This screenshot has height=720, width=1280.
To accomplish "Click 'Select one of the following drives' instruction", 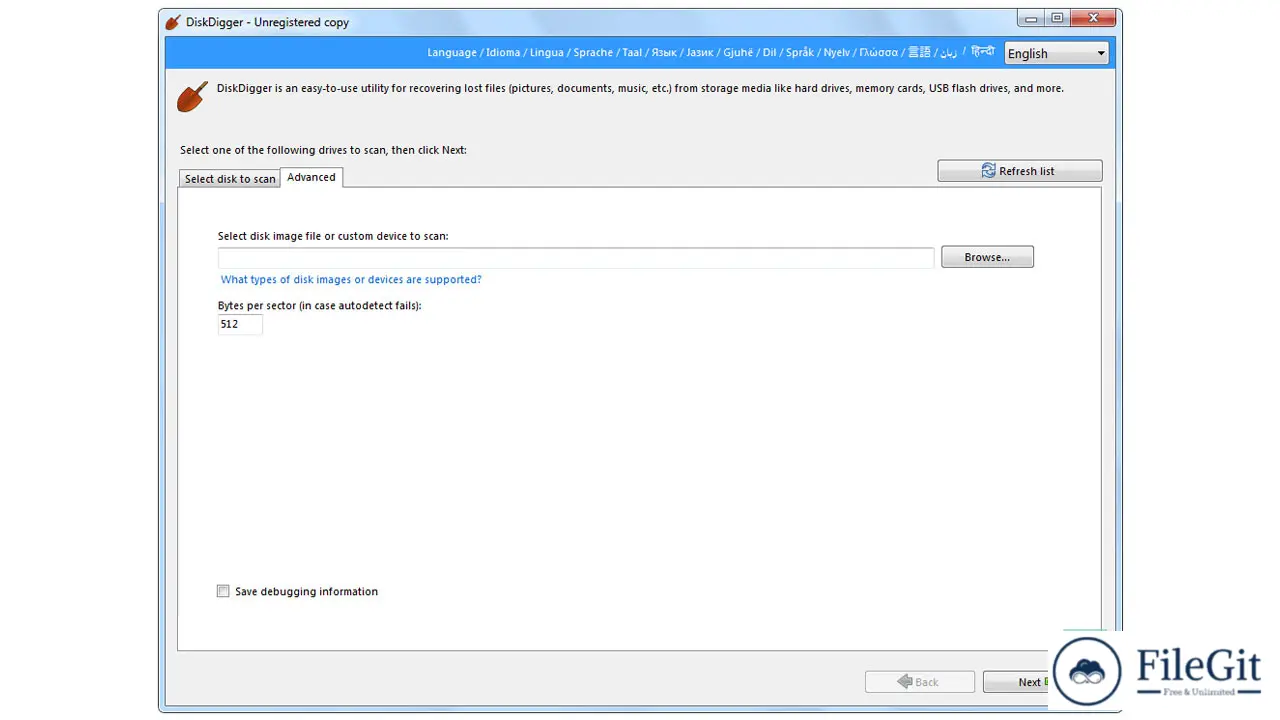I will (x=323, y=150).
